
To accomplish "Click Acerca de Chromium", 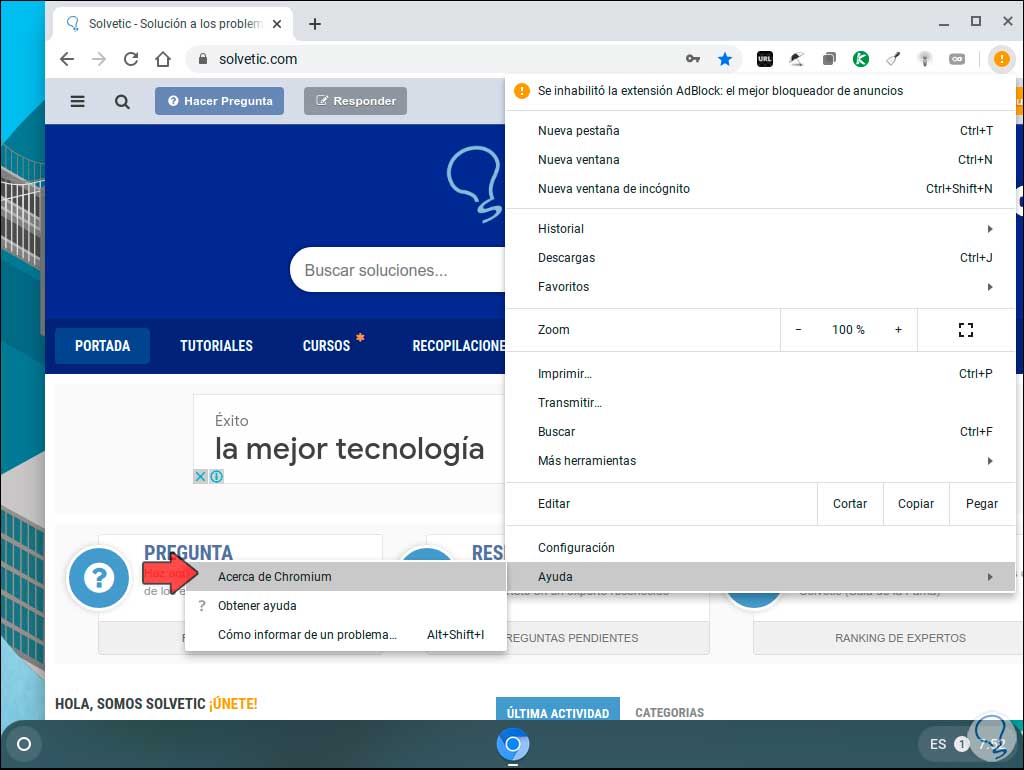I will tap(345, 577).
